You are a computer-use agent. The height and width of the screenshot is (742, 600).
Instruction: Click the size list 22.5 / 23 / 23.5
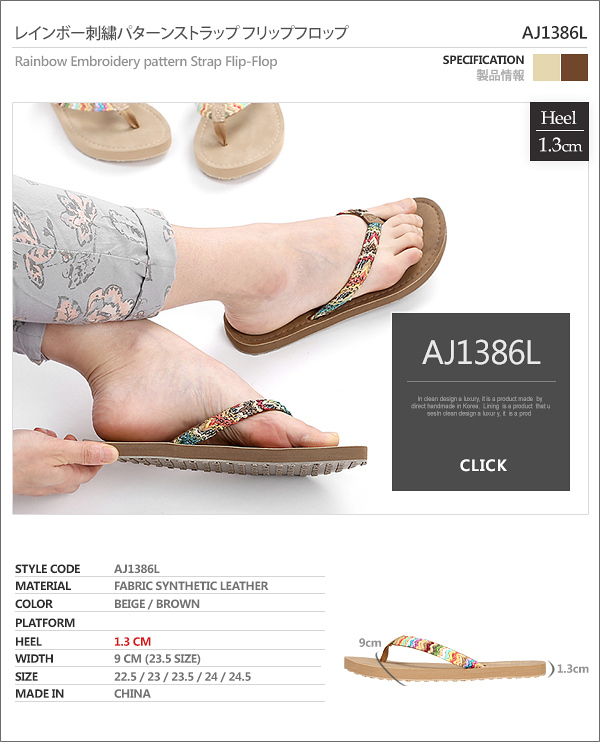(182, 677)
